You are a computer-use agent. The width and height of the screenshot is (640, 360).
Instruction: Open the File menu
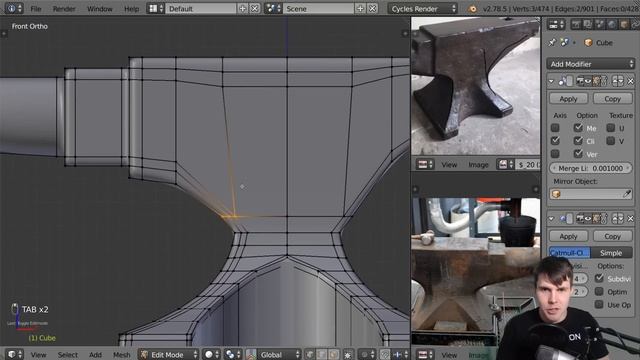36,9
